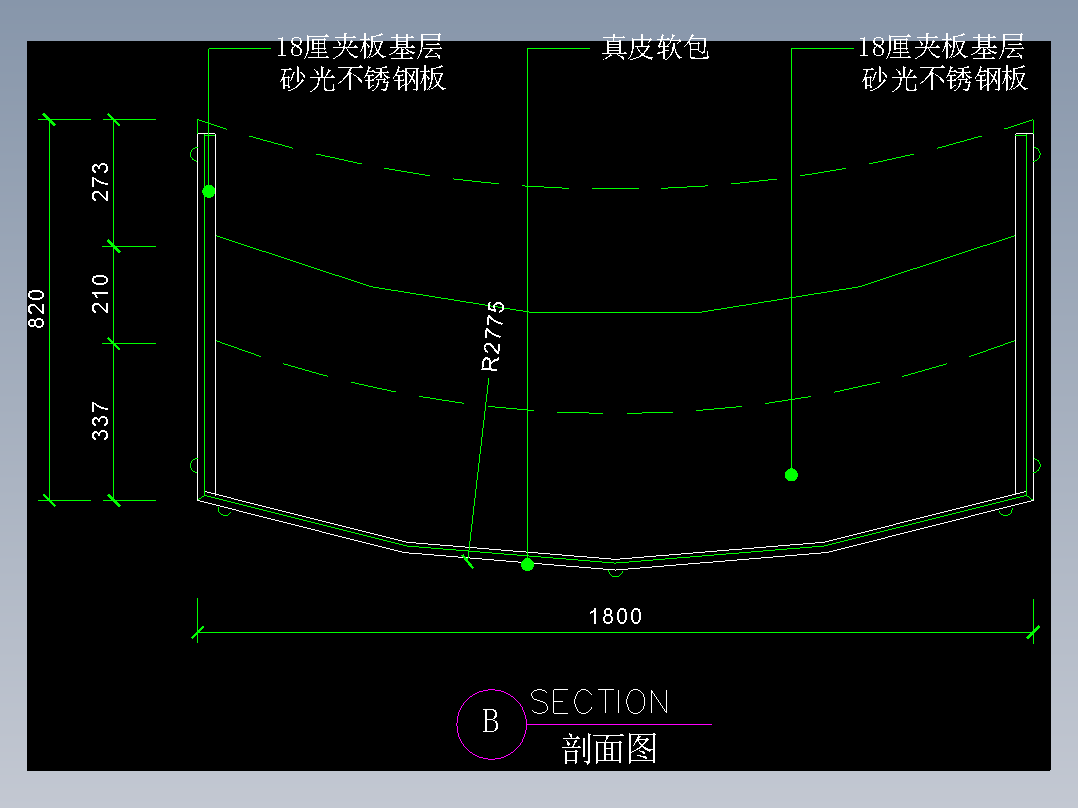
Task: Select the 337 dimension value
Action: (100, 422)
